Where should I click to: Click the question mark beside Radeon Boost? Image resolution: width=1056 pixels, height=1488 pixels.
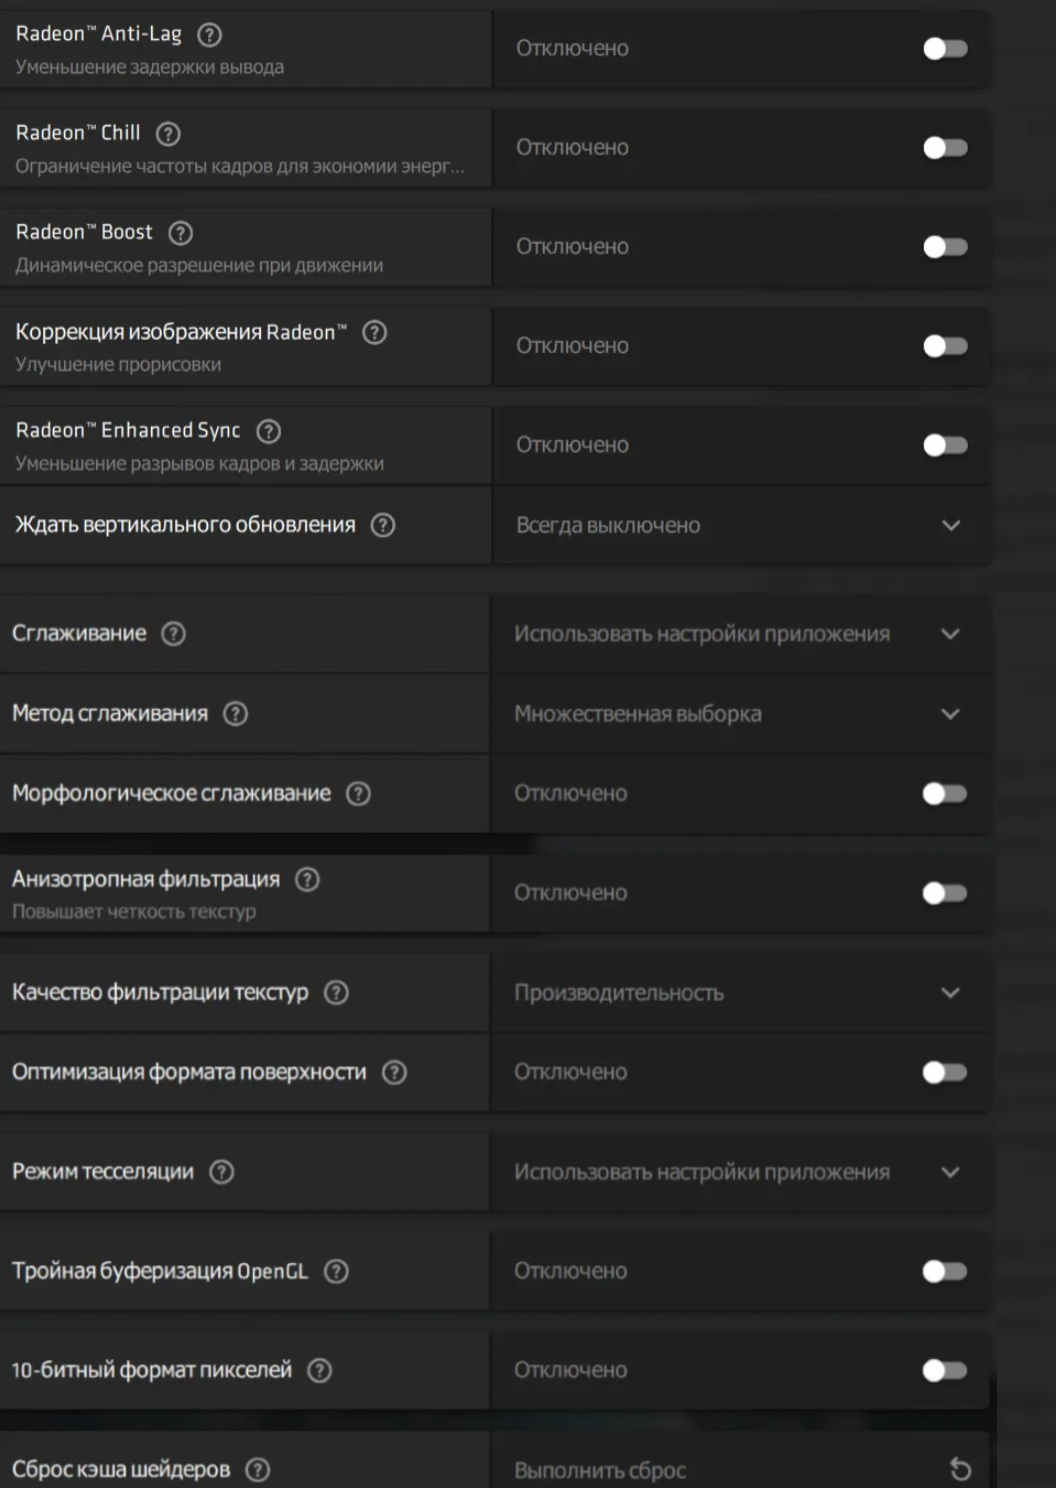point(180,233)
